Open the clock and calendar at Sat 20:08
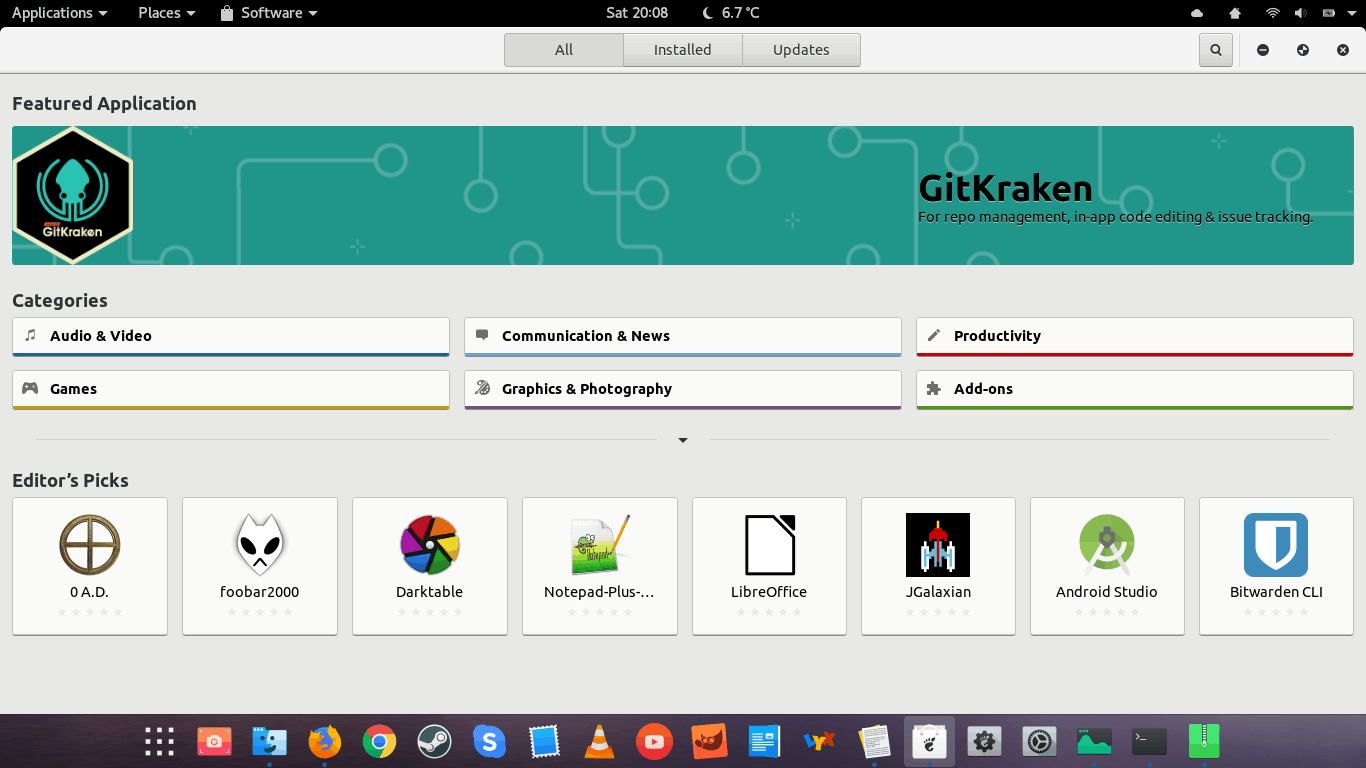The width and height of the screenshot is (1366, 768). pos(637,13)
